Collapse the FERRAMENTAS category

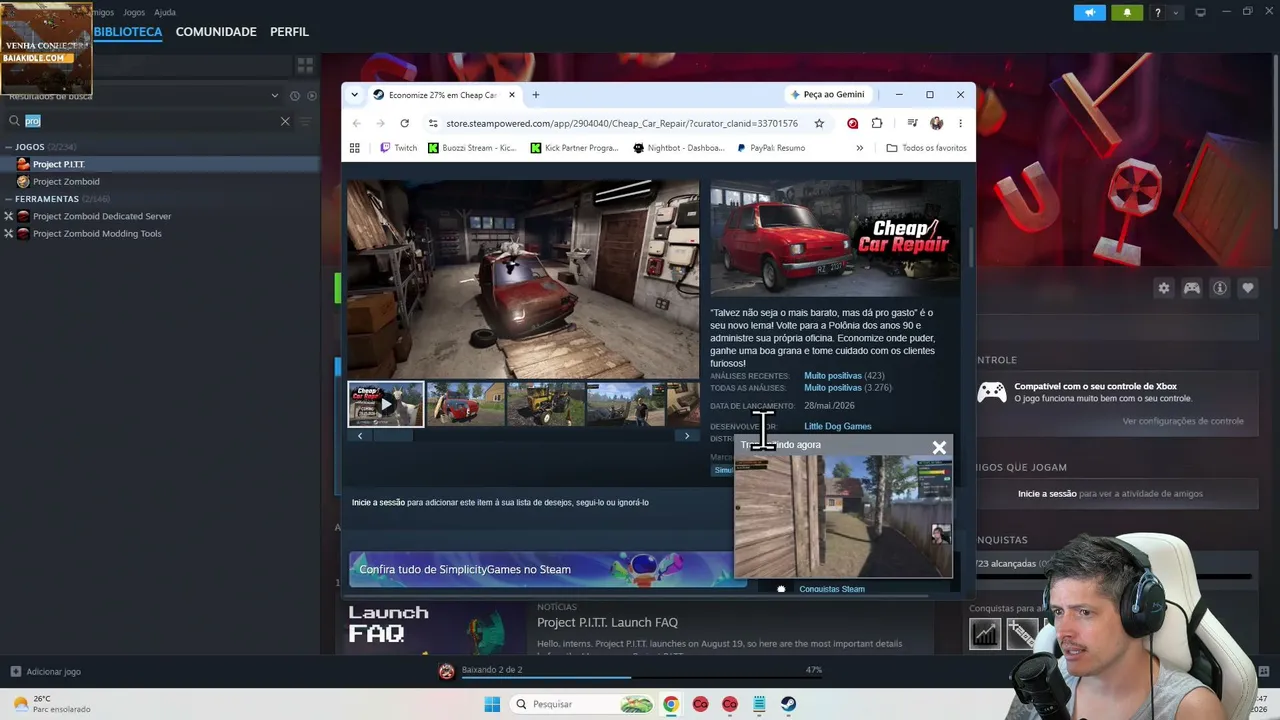(x=8, y=199)
